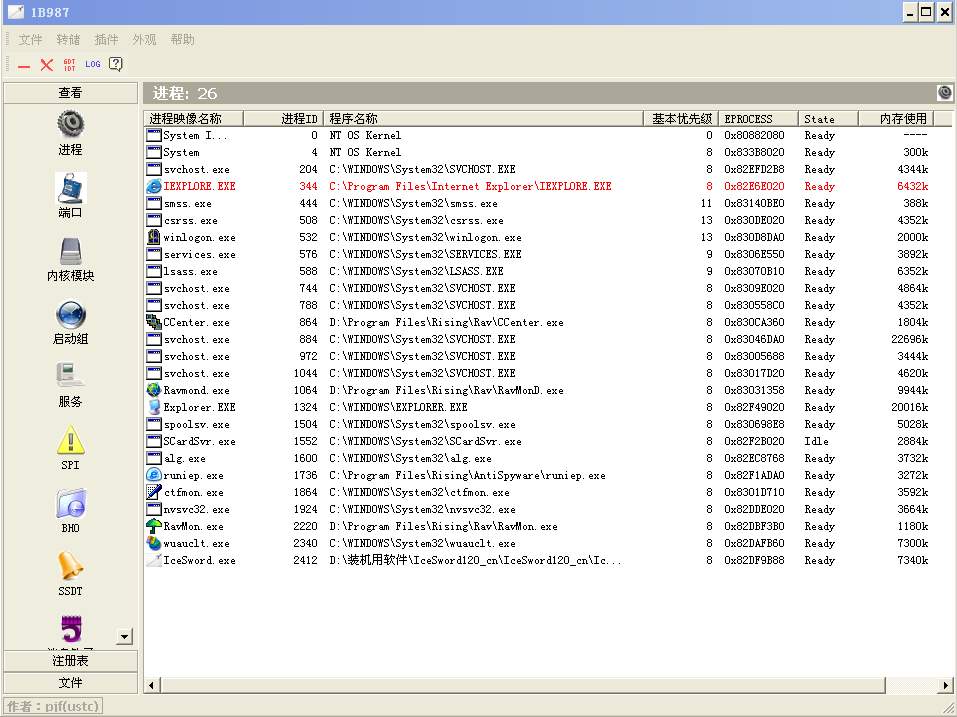The width and height of the screenshot is (957, 717).
Task: Sort by 进程映像名称 column header
Action: pos(193,118)
